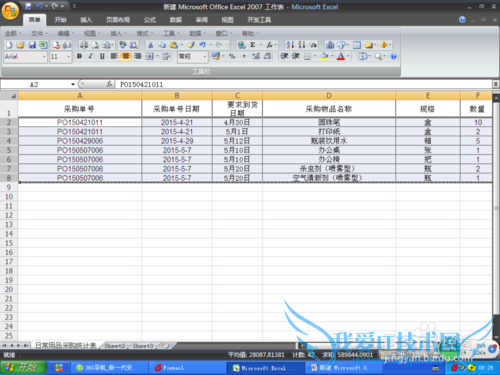Click the Cut scissors icon
The image size is (500, 375).
pyautogui.click(x=151, y=45)
